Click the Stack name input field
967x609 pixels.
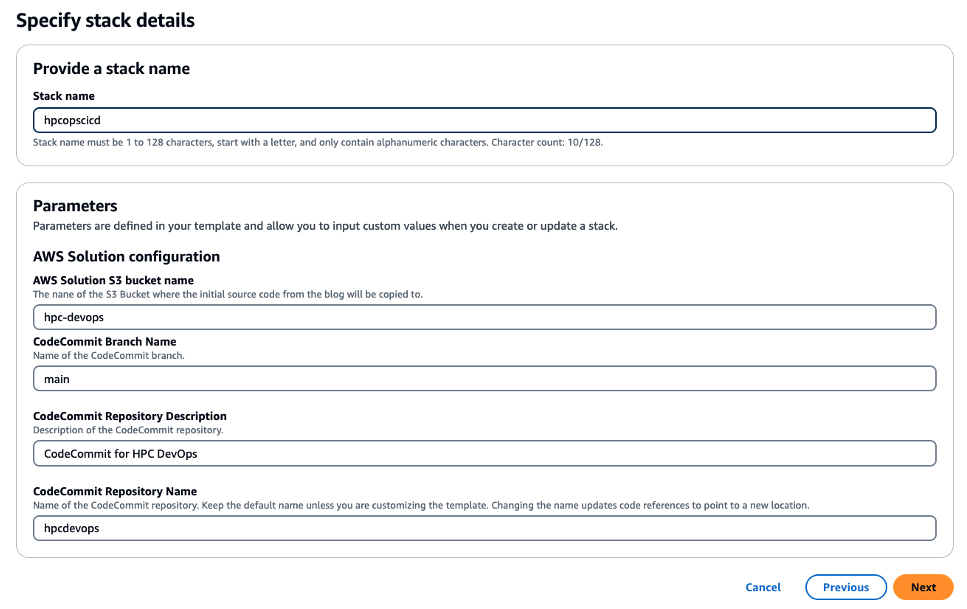pos(484,119)
